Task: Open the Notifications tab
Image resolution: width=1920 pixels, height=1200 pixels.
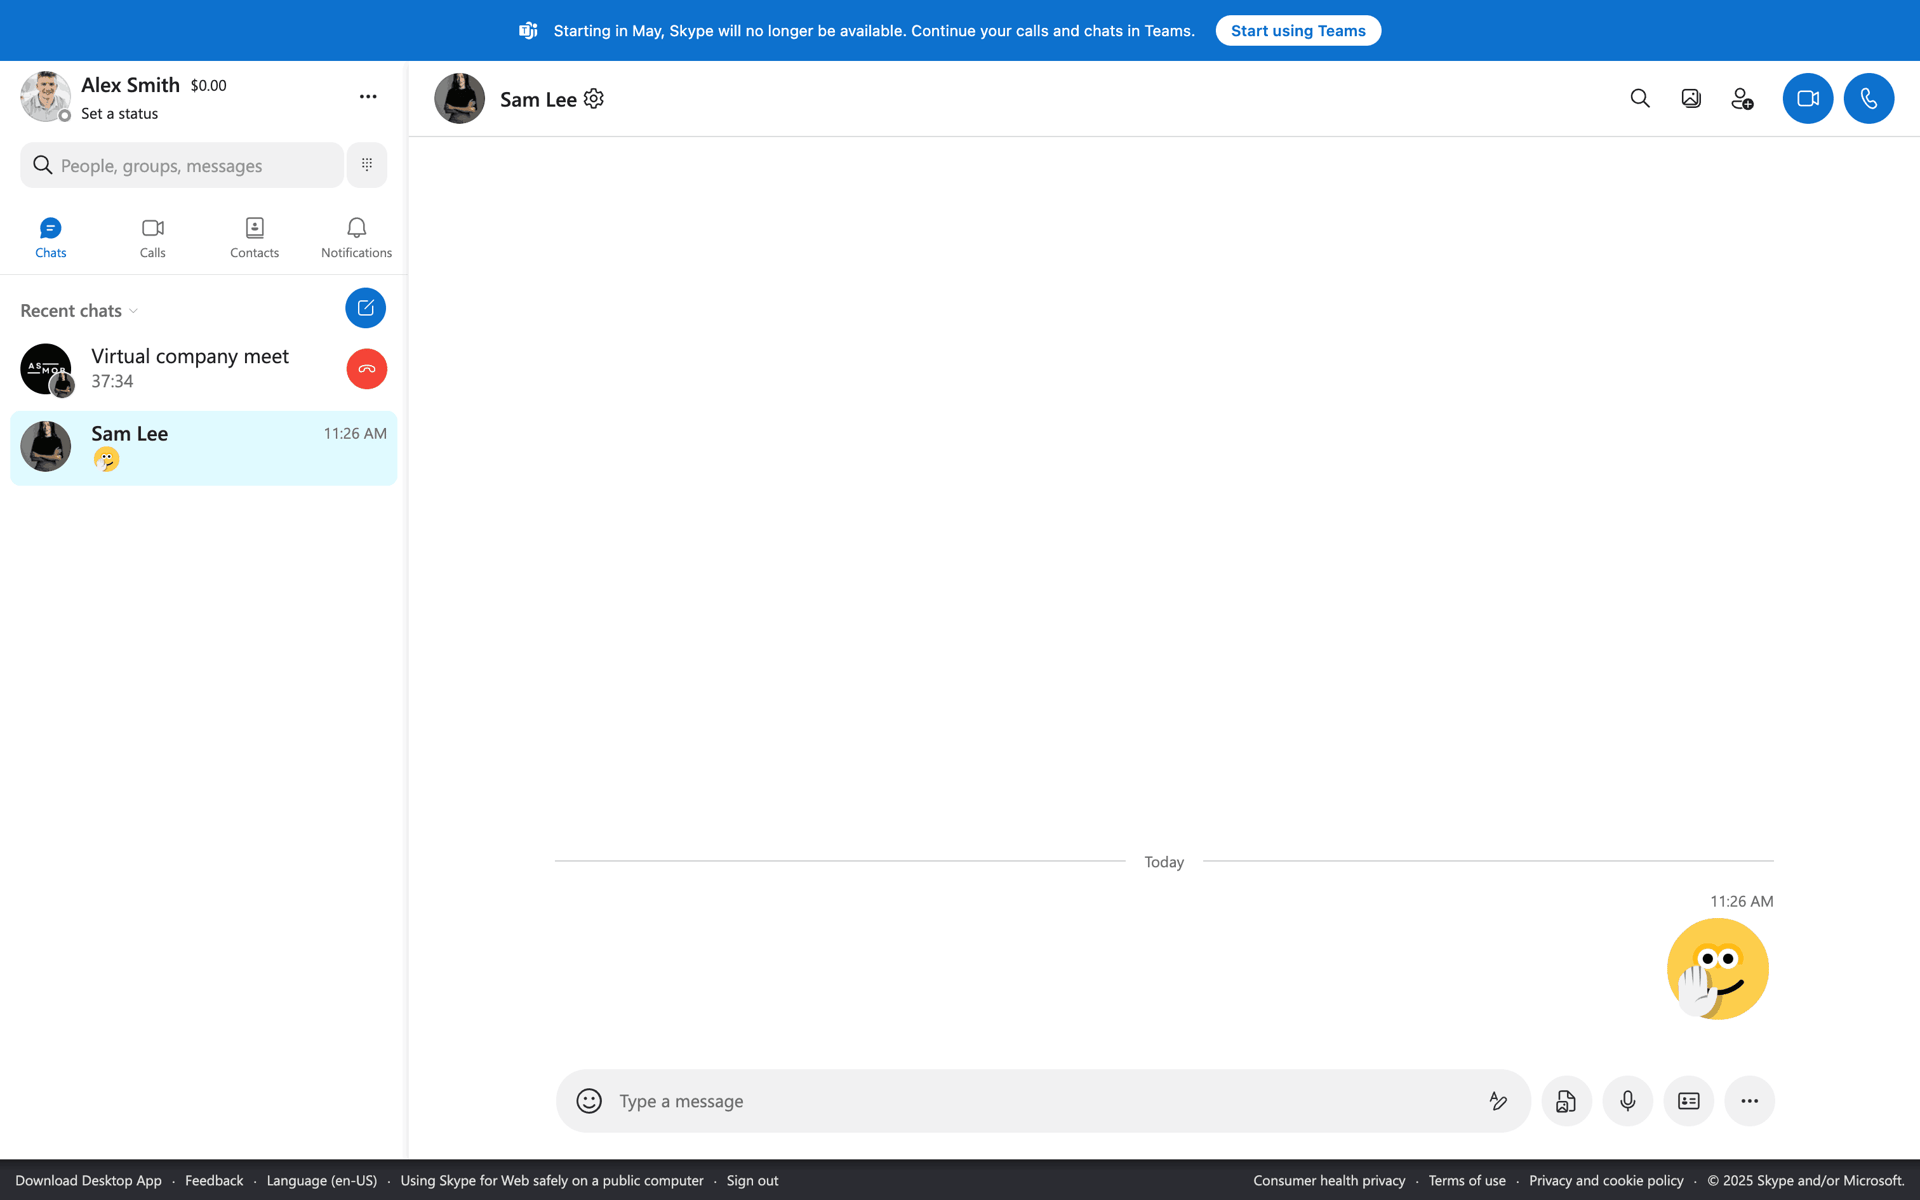Action: point(356,238)
